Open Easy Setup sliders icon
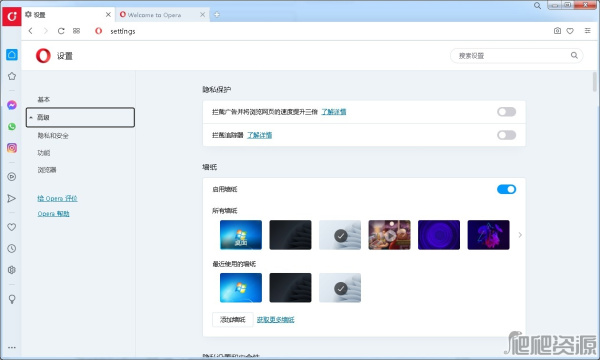 tap(588, 31)
